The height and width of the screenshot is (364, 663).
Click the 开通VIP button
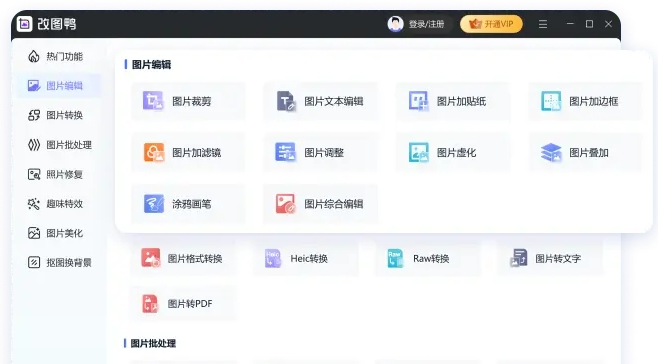tap(491, 24)
